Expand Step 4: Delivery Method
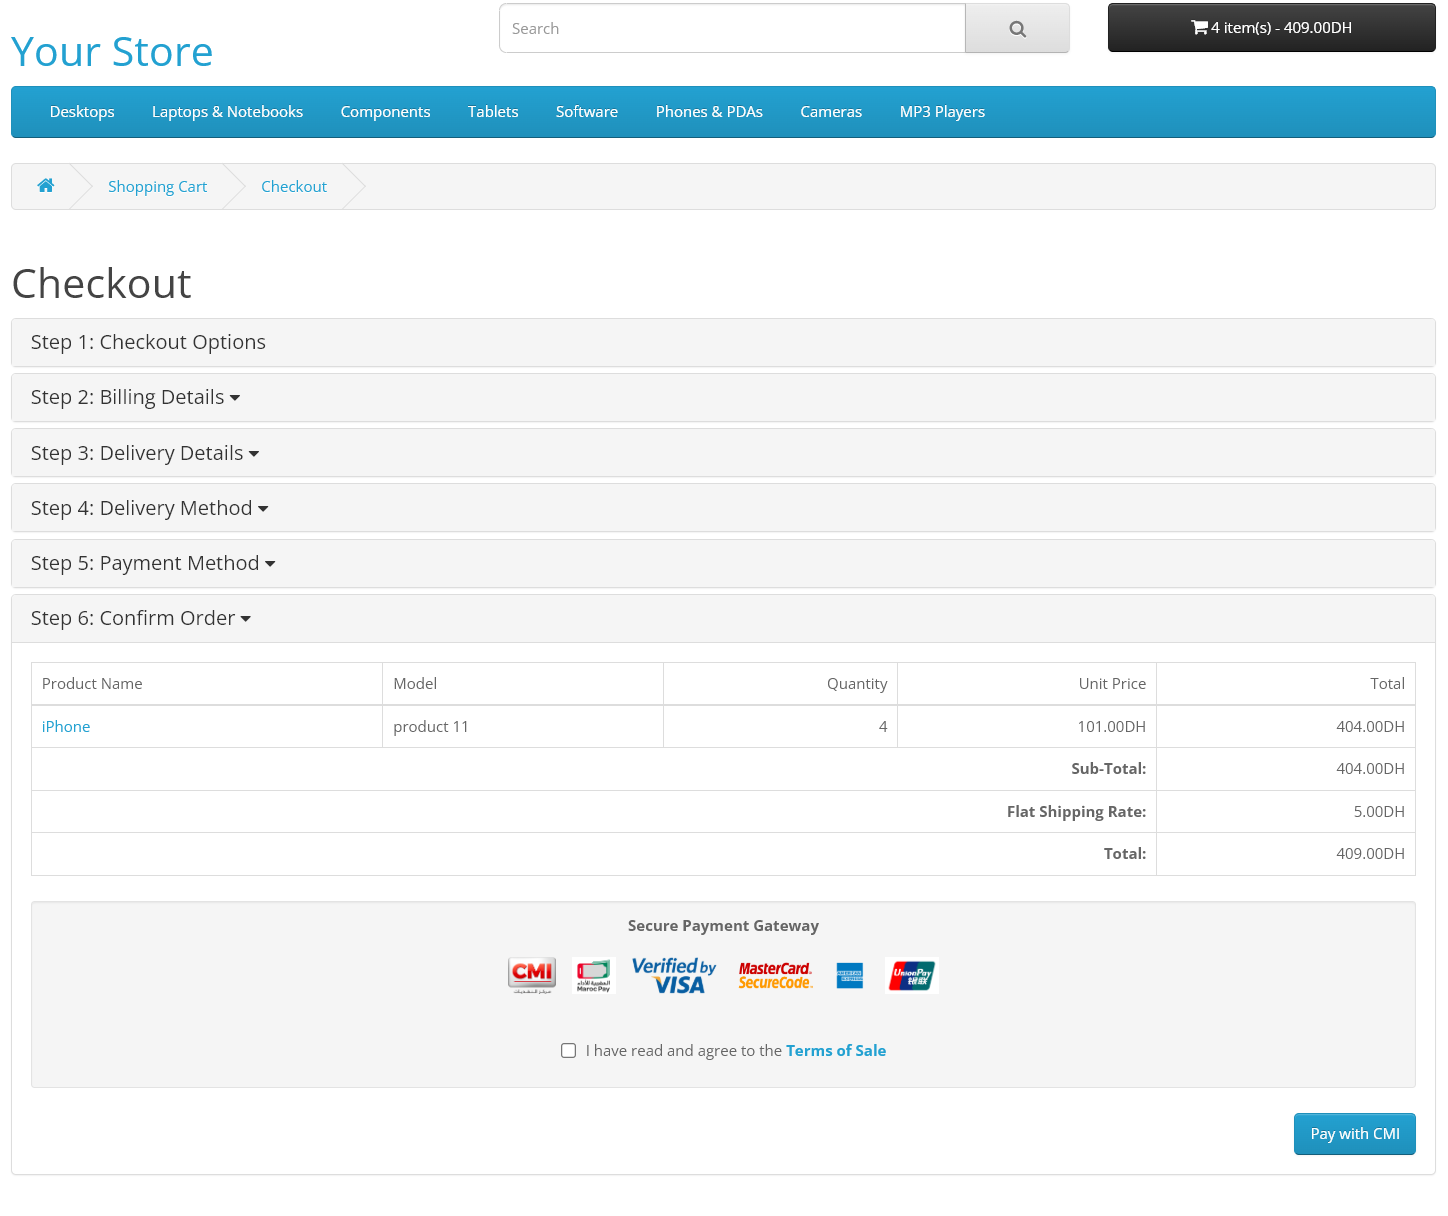 coord(149,509)
